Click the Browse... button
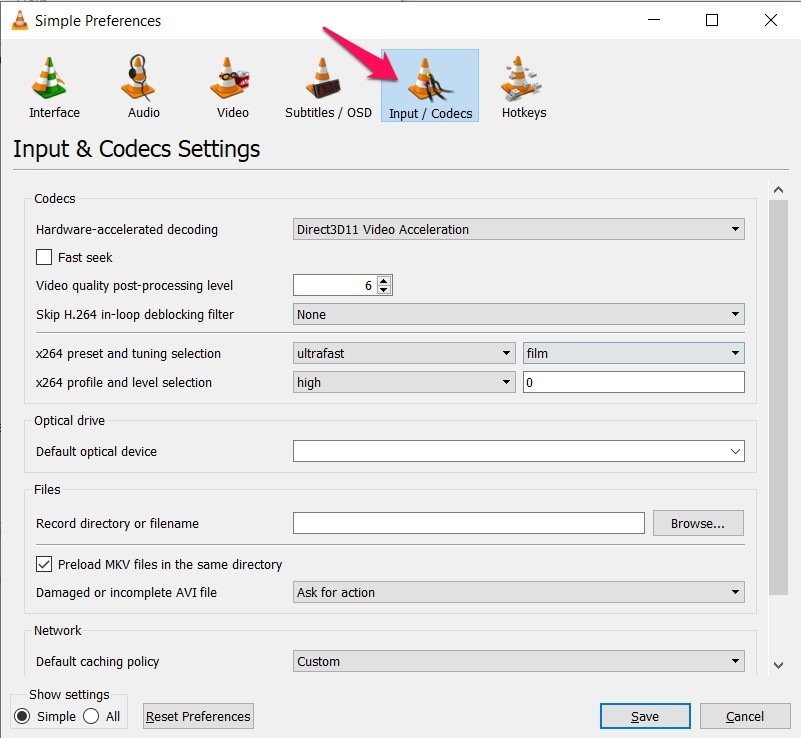The image size is (801, 738). 698,523
